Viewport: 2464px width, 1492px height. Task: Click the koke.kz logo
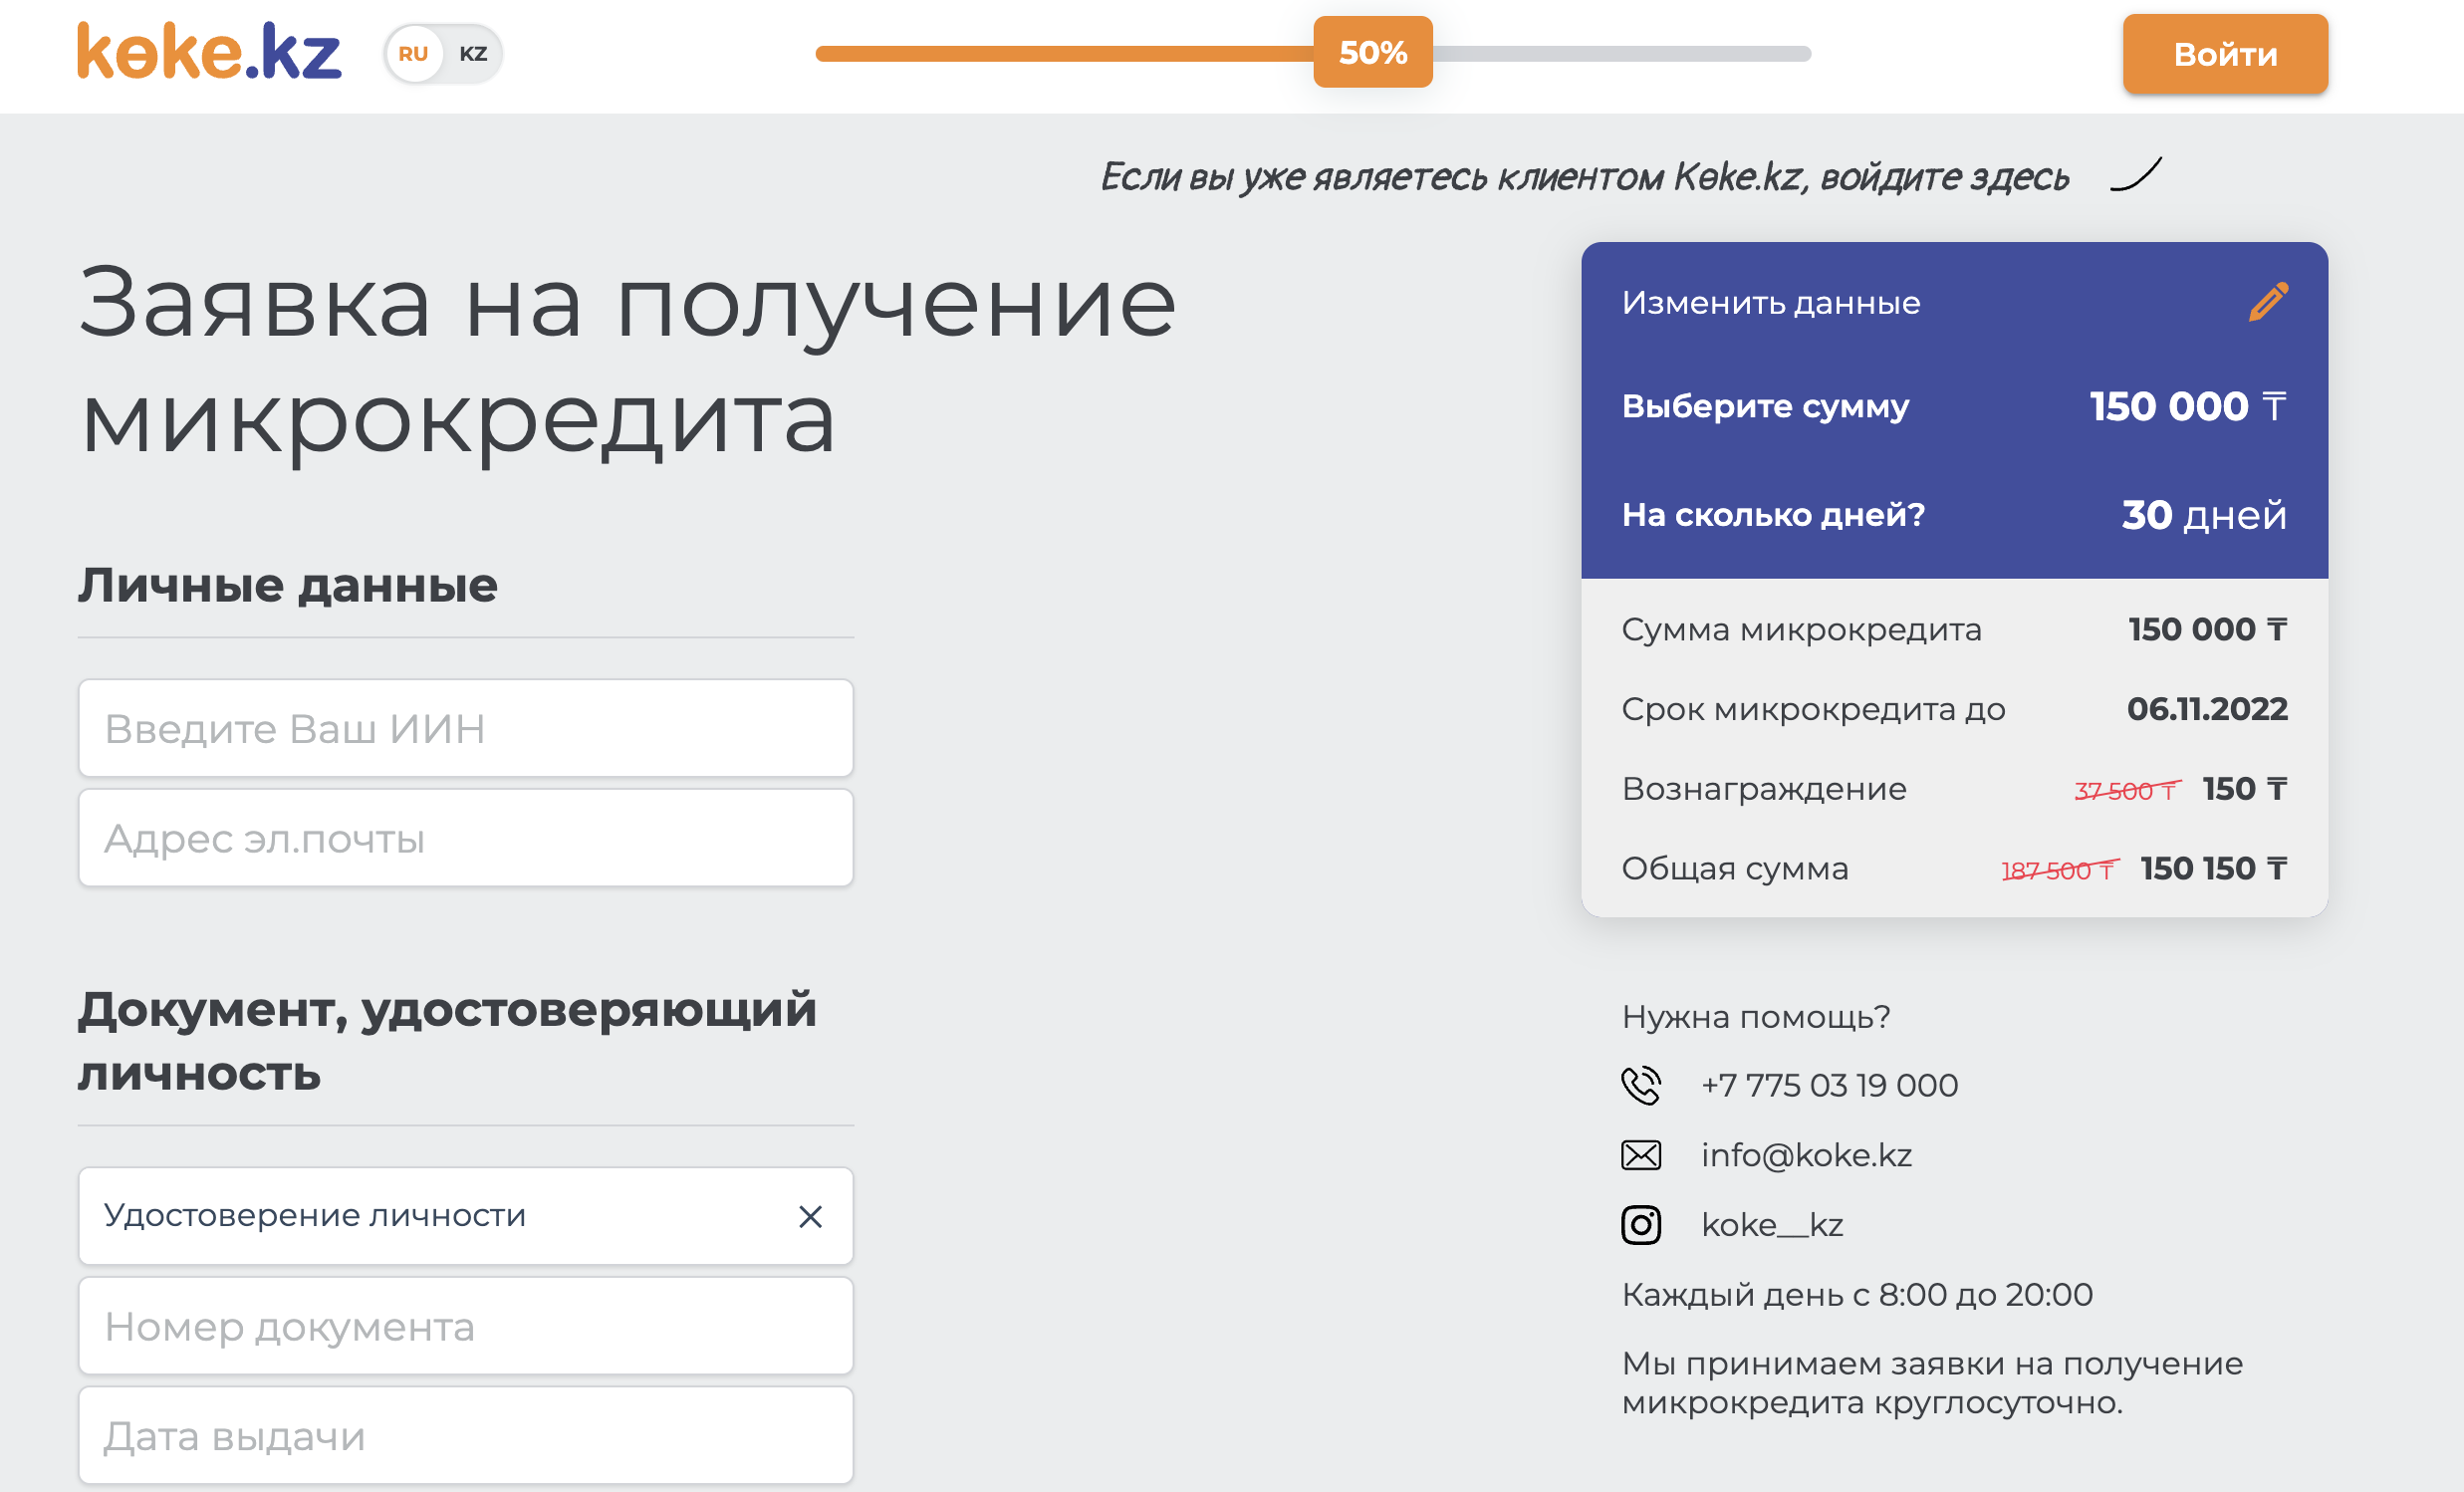pyautogui.click(x=209, y=51)
